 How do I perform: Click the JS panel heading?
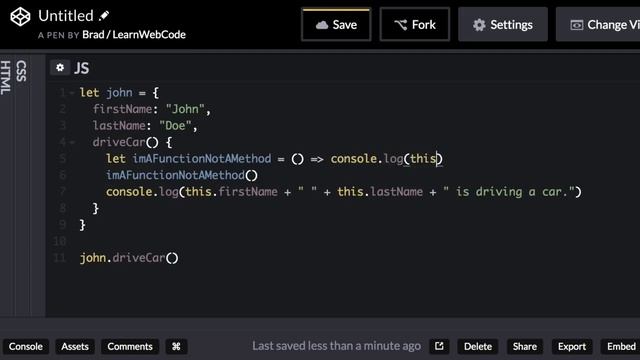tap(82, 68)
